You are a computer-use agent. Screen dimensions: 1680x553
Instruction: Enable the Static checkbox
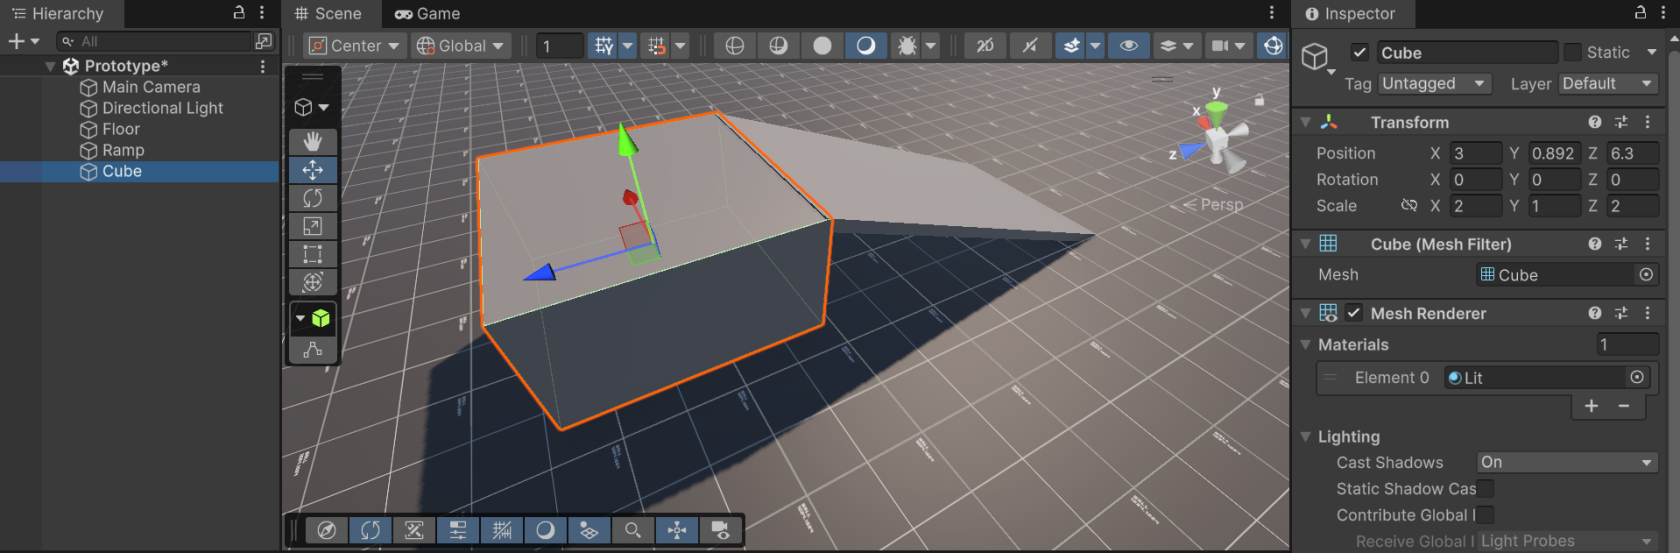point(1573,52)
